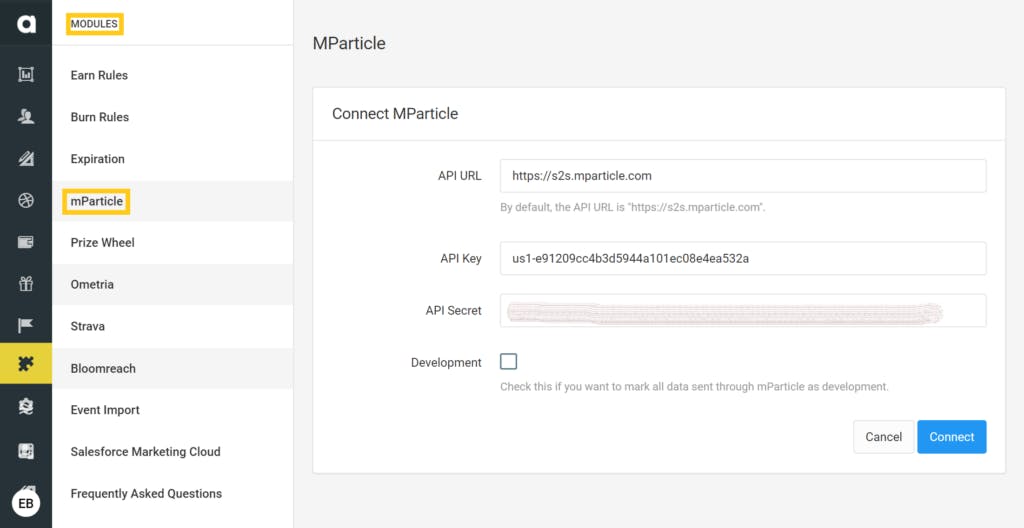Click the 'API Secret' label
The width and height of the screenshot is (1024, 528).
pyautogui.click(x=453, y=310)
